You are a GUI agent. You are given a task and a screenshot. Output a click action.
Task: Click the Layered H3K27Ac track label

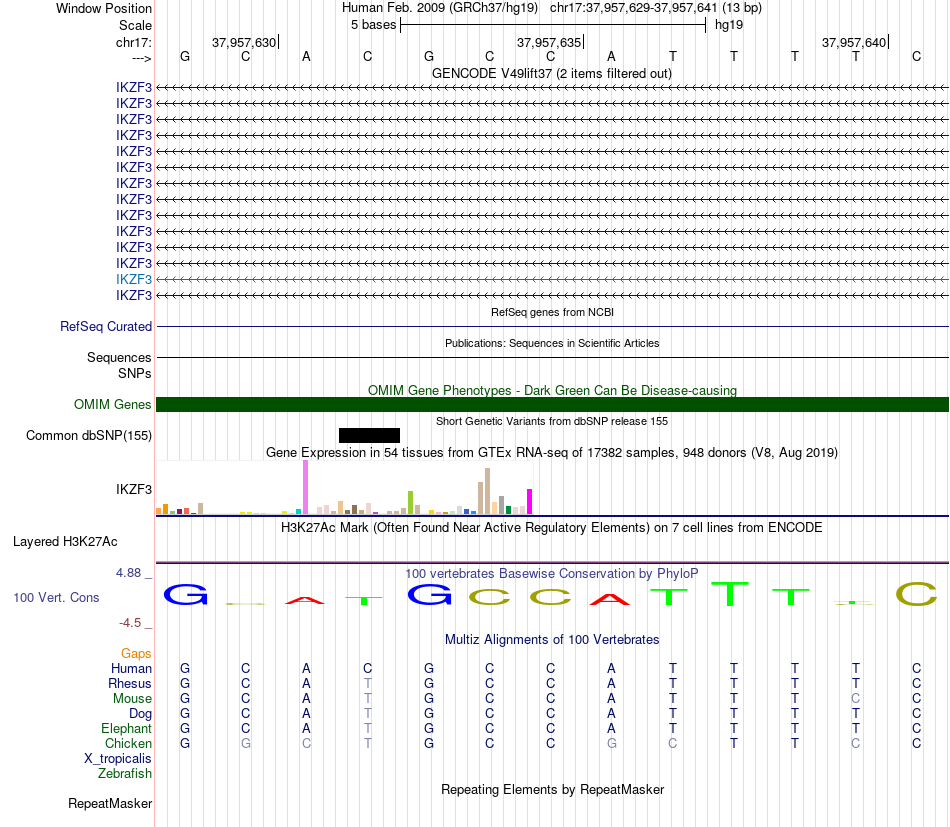[65, 542]
